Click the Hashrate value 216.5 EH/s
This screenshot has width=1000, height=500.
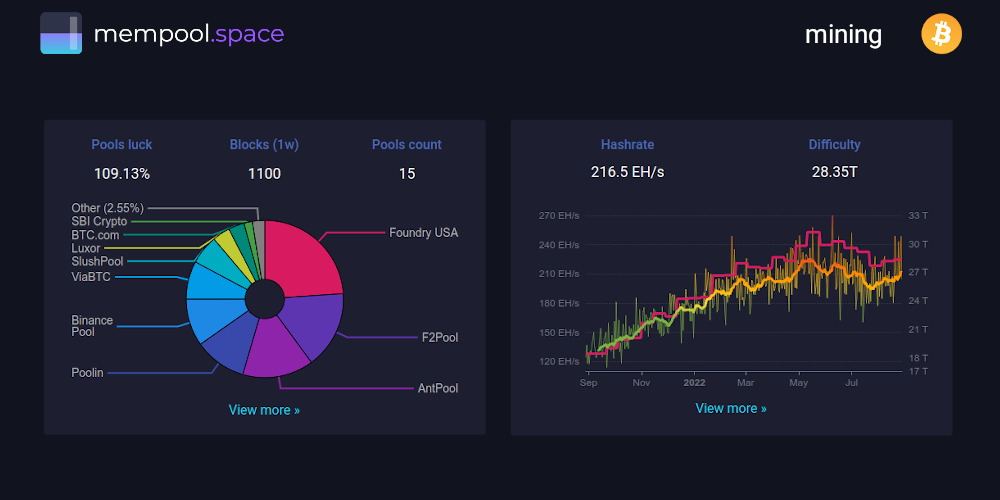(x=627, y=173)
